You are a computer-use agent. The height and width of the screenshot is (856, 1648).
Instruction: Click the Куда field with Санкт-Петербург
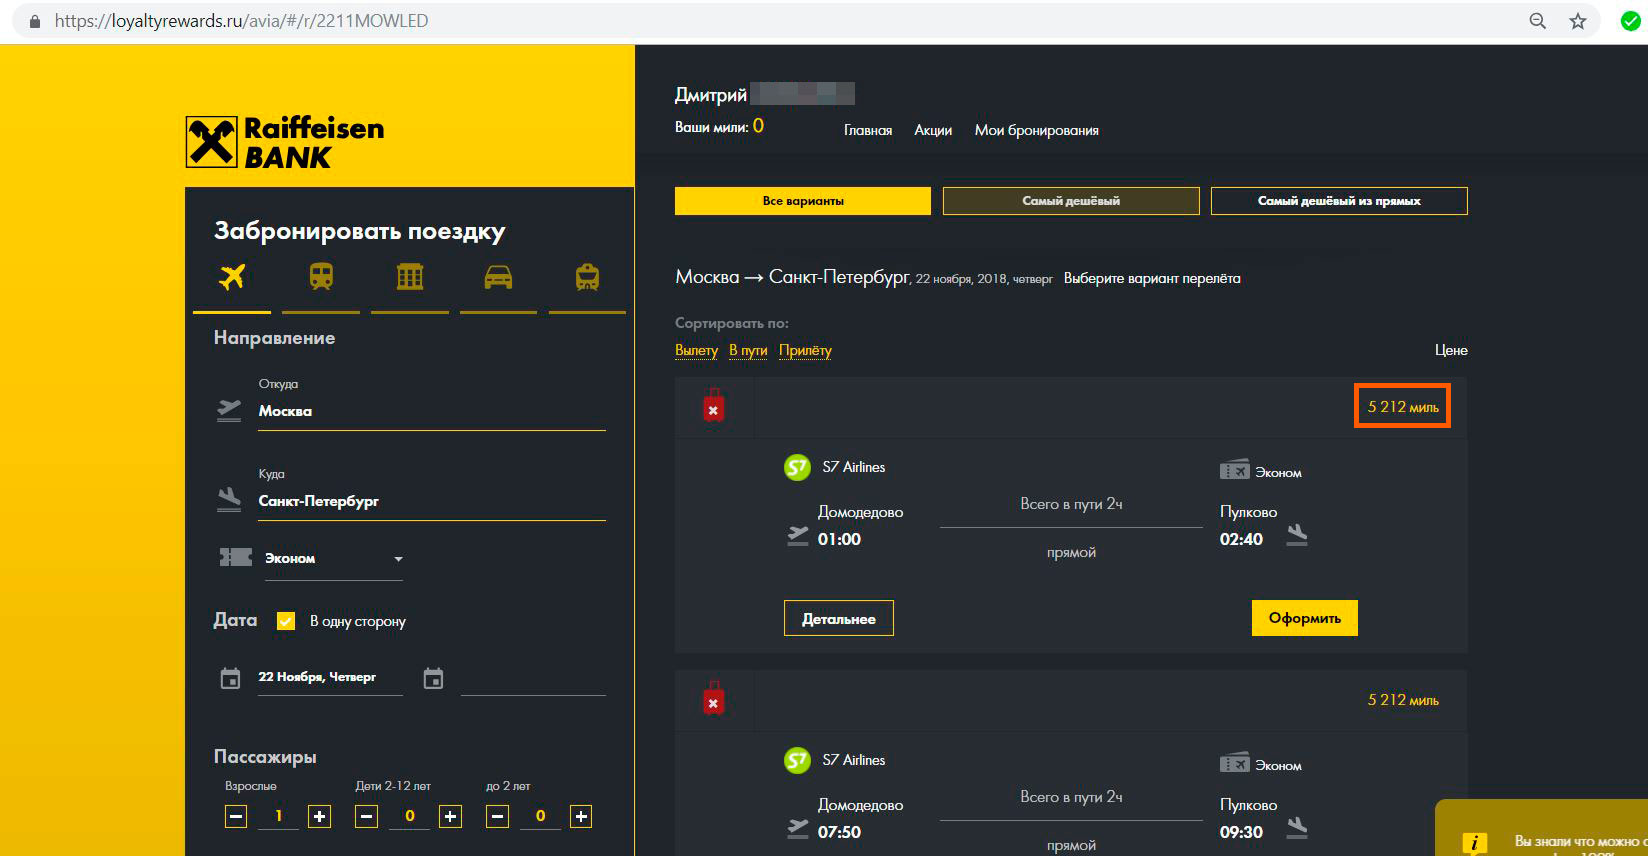432,501
